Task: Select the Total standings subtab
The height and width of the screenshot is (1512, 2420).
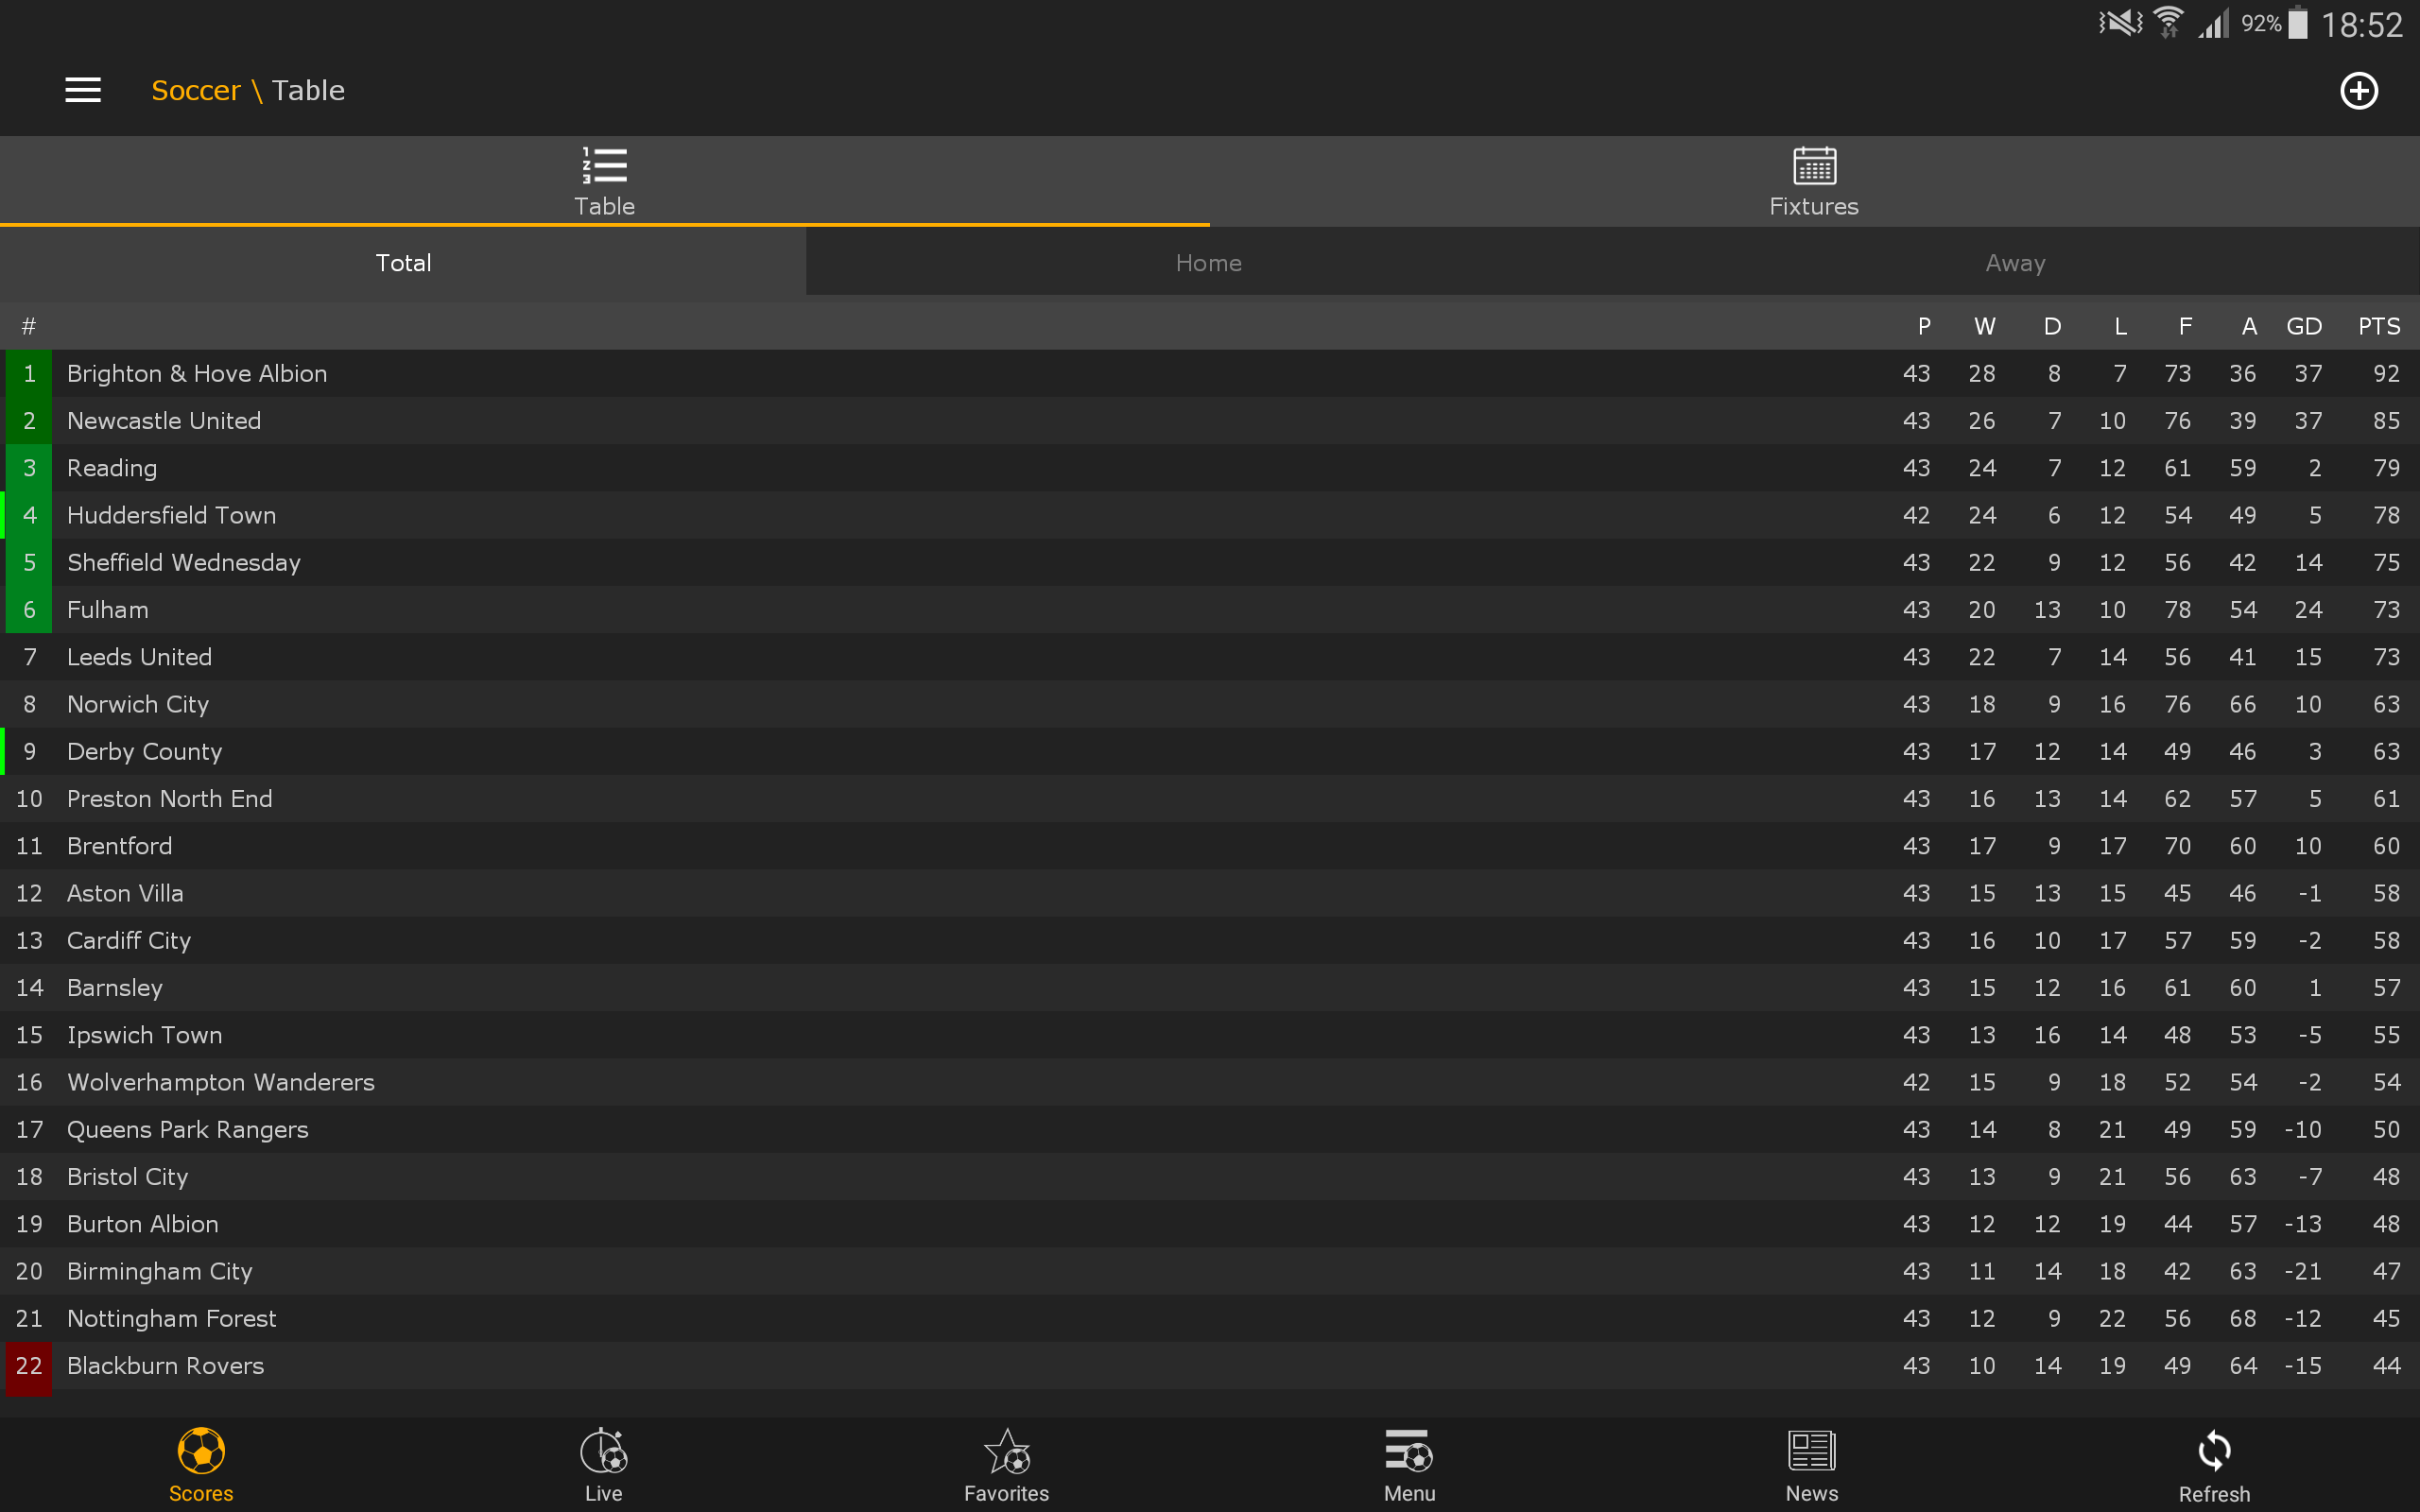Action: click(x=403, y=262)
